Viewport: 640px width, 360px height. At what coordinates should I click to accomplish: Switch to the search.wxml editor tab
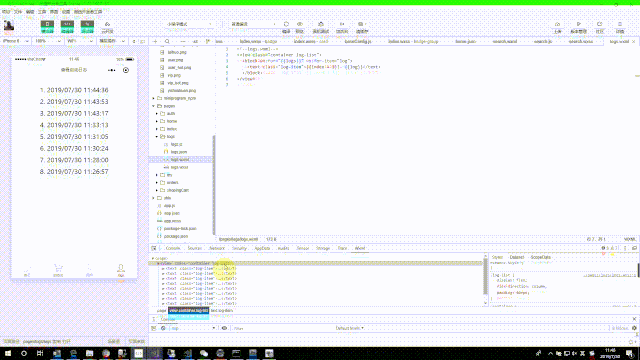(505, 41)
